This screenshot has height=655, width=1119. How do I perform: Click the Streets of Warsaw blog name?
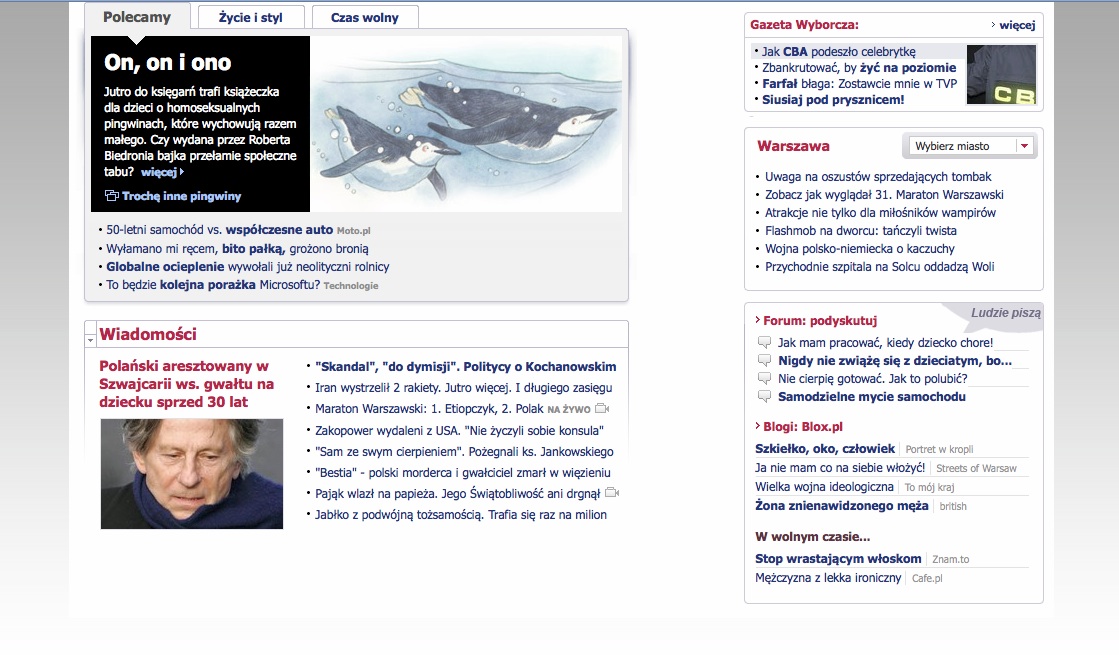(976, 469)
